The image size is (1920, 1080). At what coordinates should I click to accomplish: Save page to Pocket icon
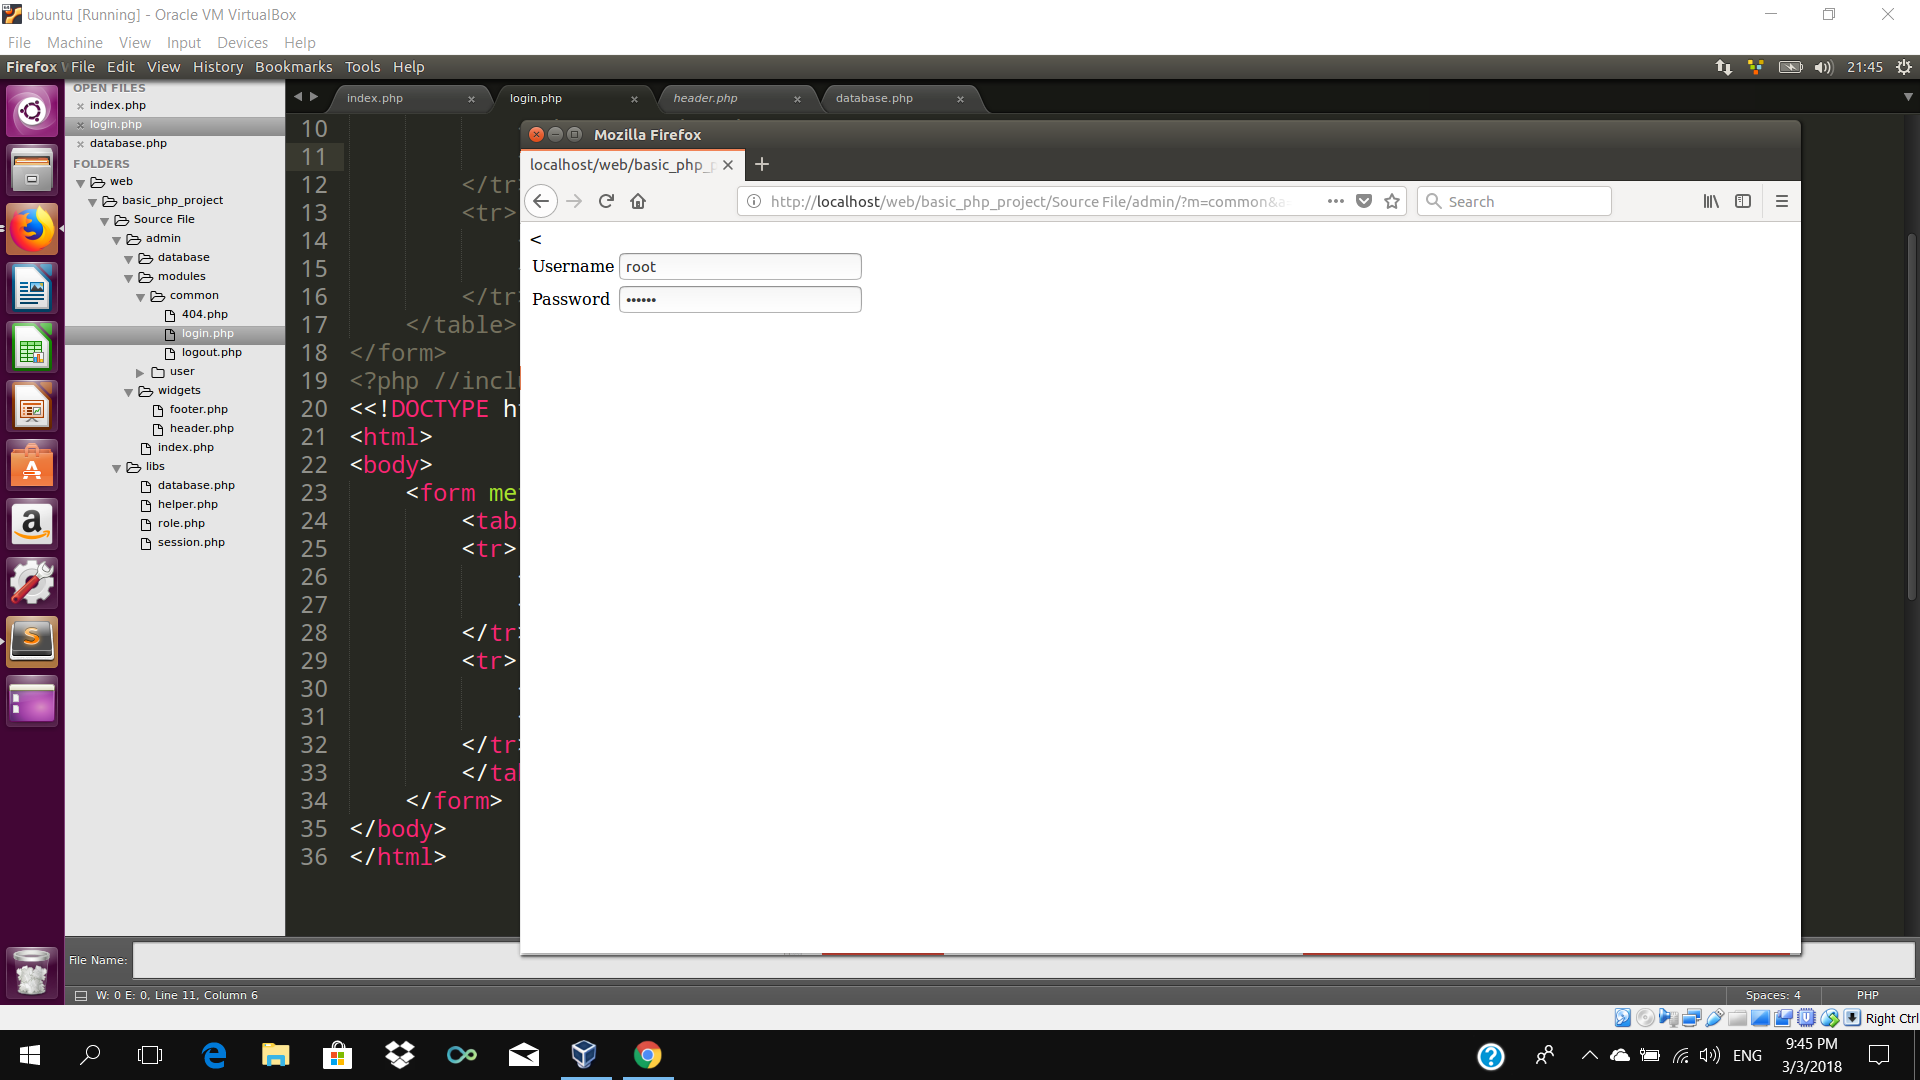(1364, 201)
